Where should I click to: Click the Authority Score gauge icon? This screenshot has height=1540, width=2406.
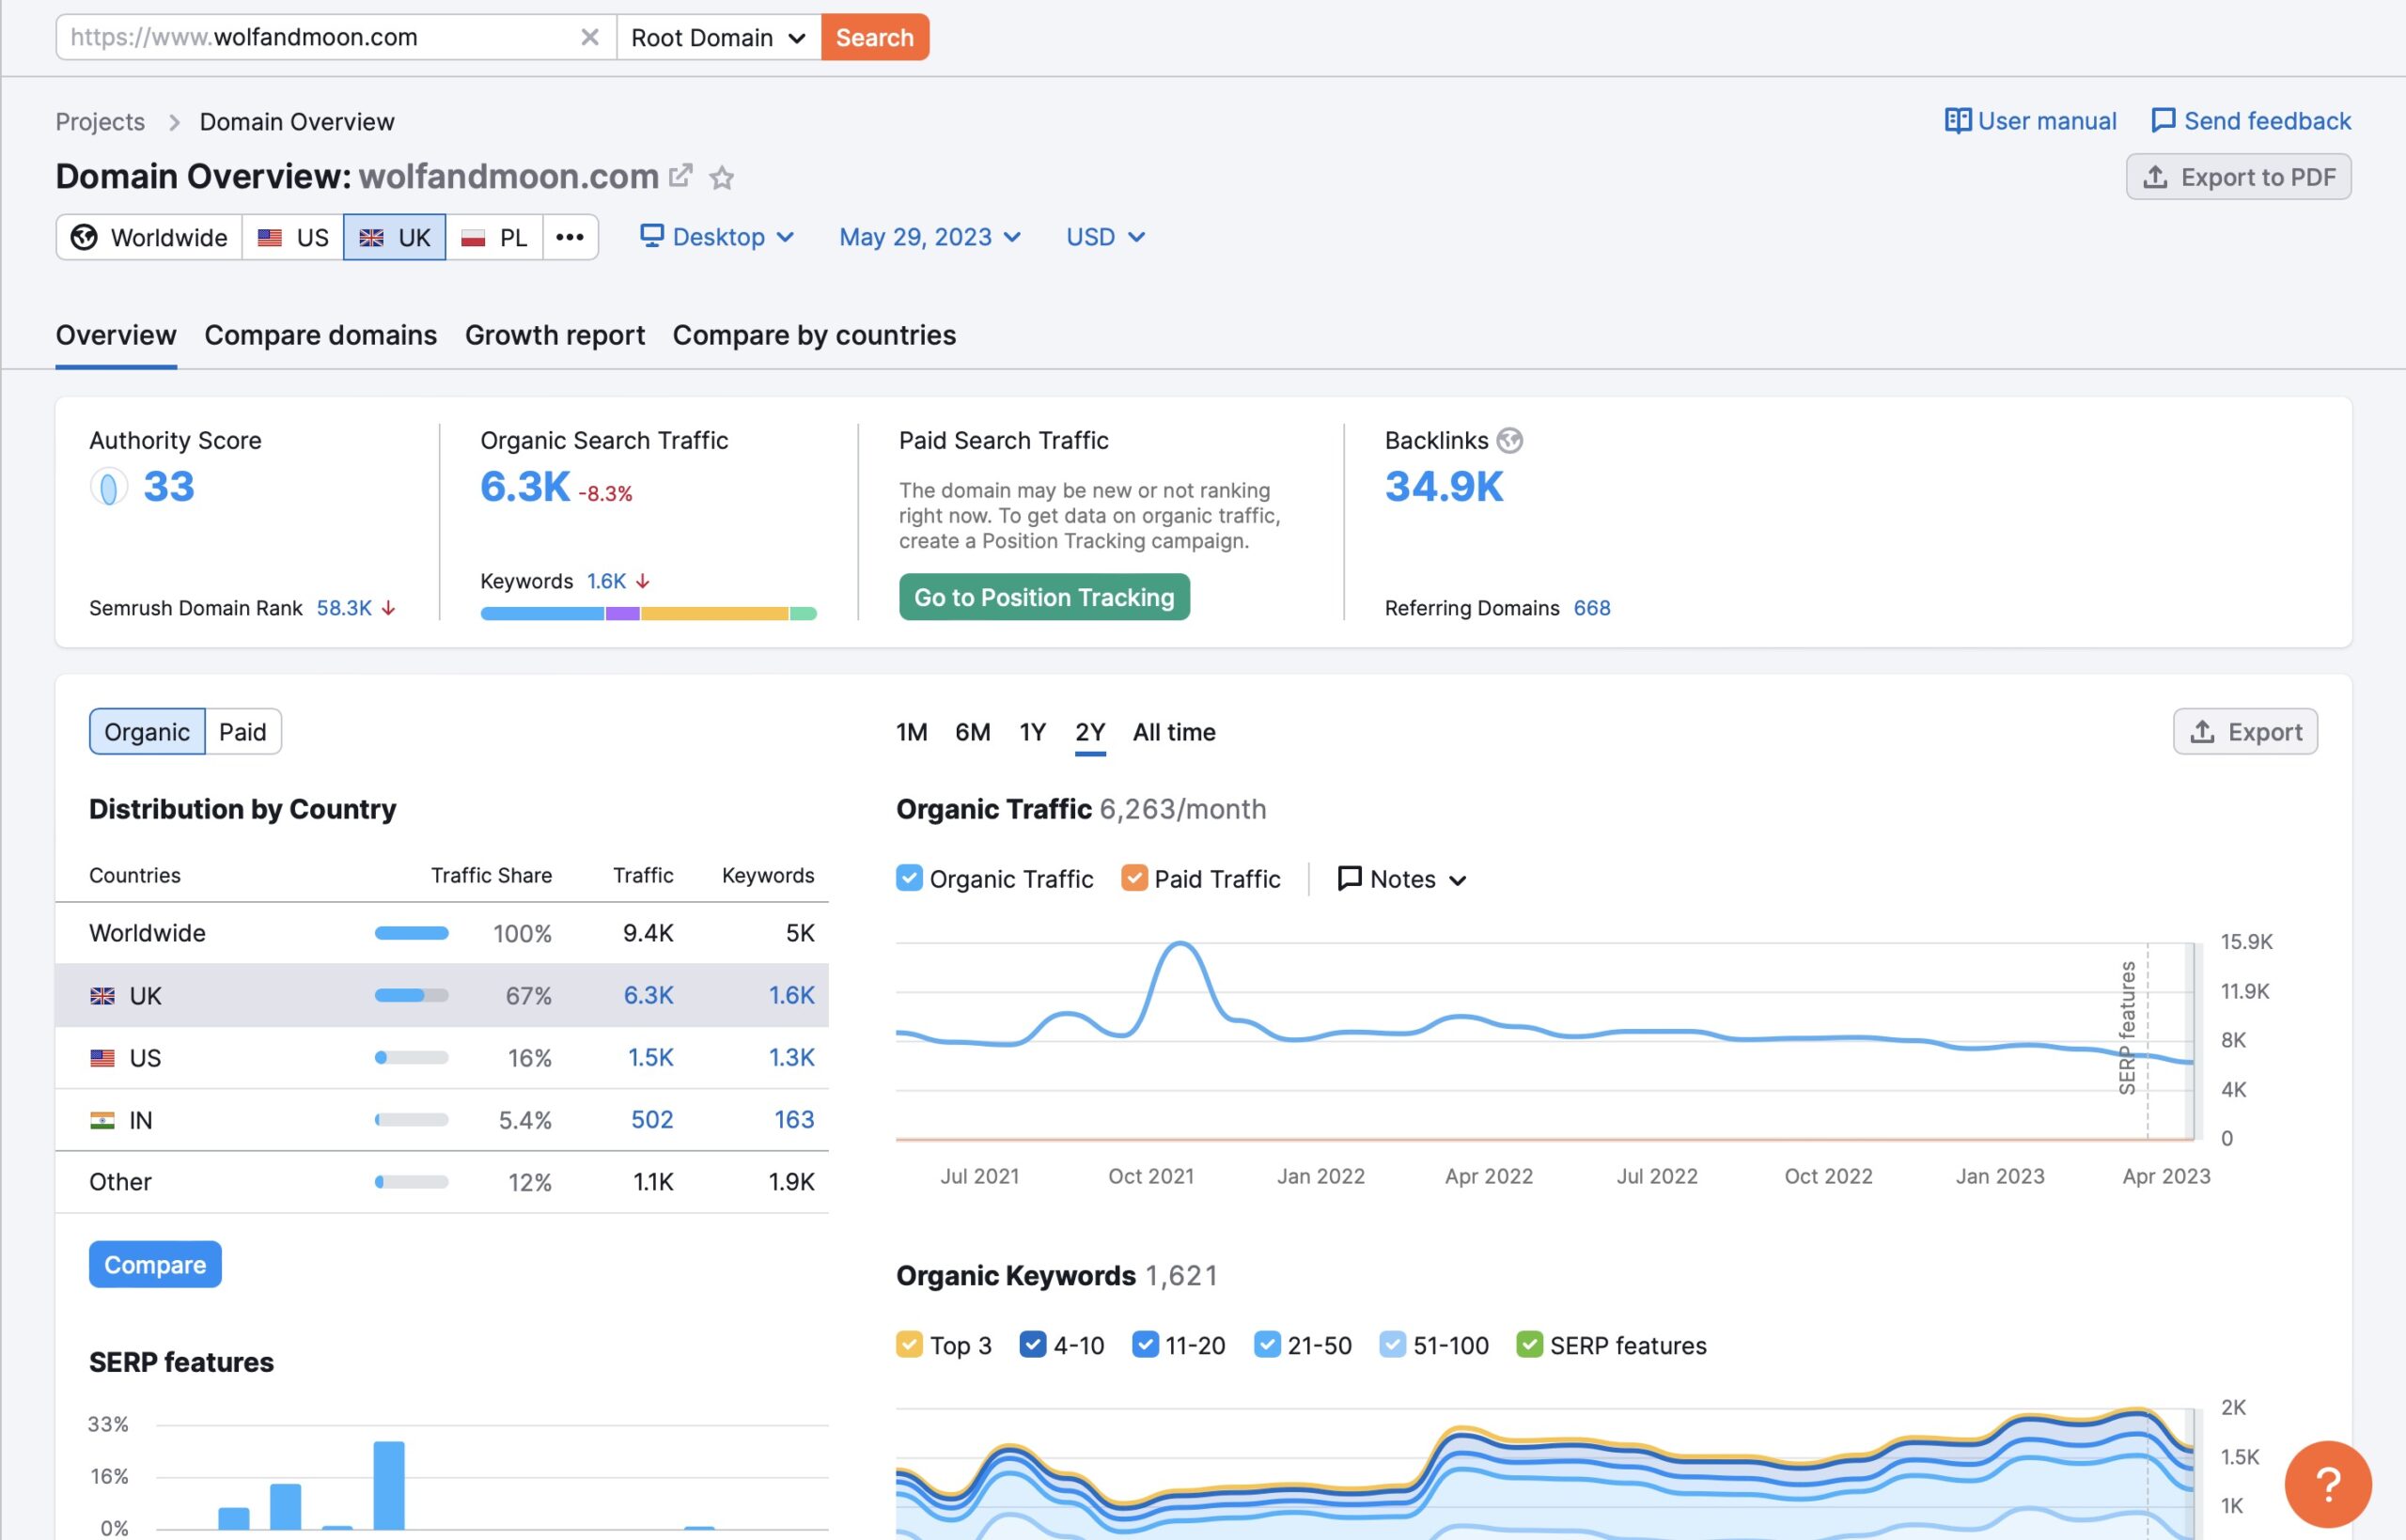coord(109,488)
